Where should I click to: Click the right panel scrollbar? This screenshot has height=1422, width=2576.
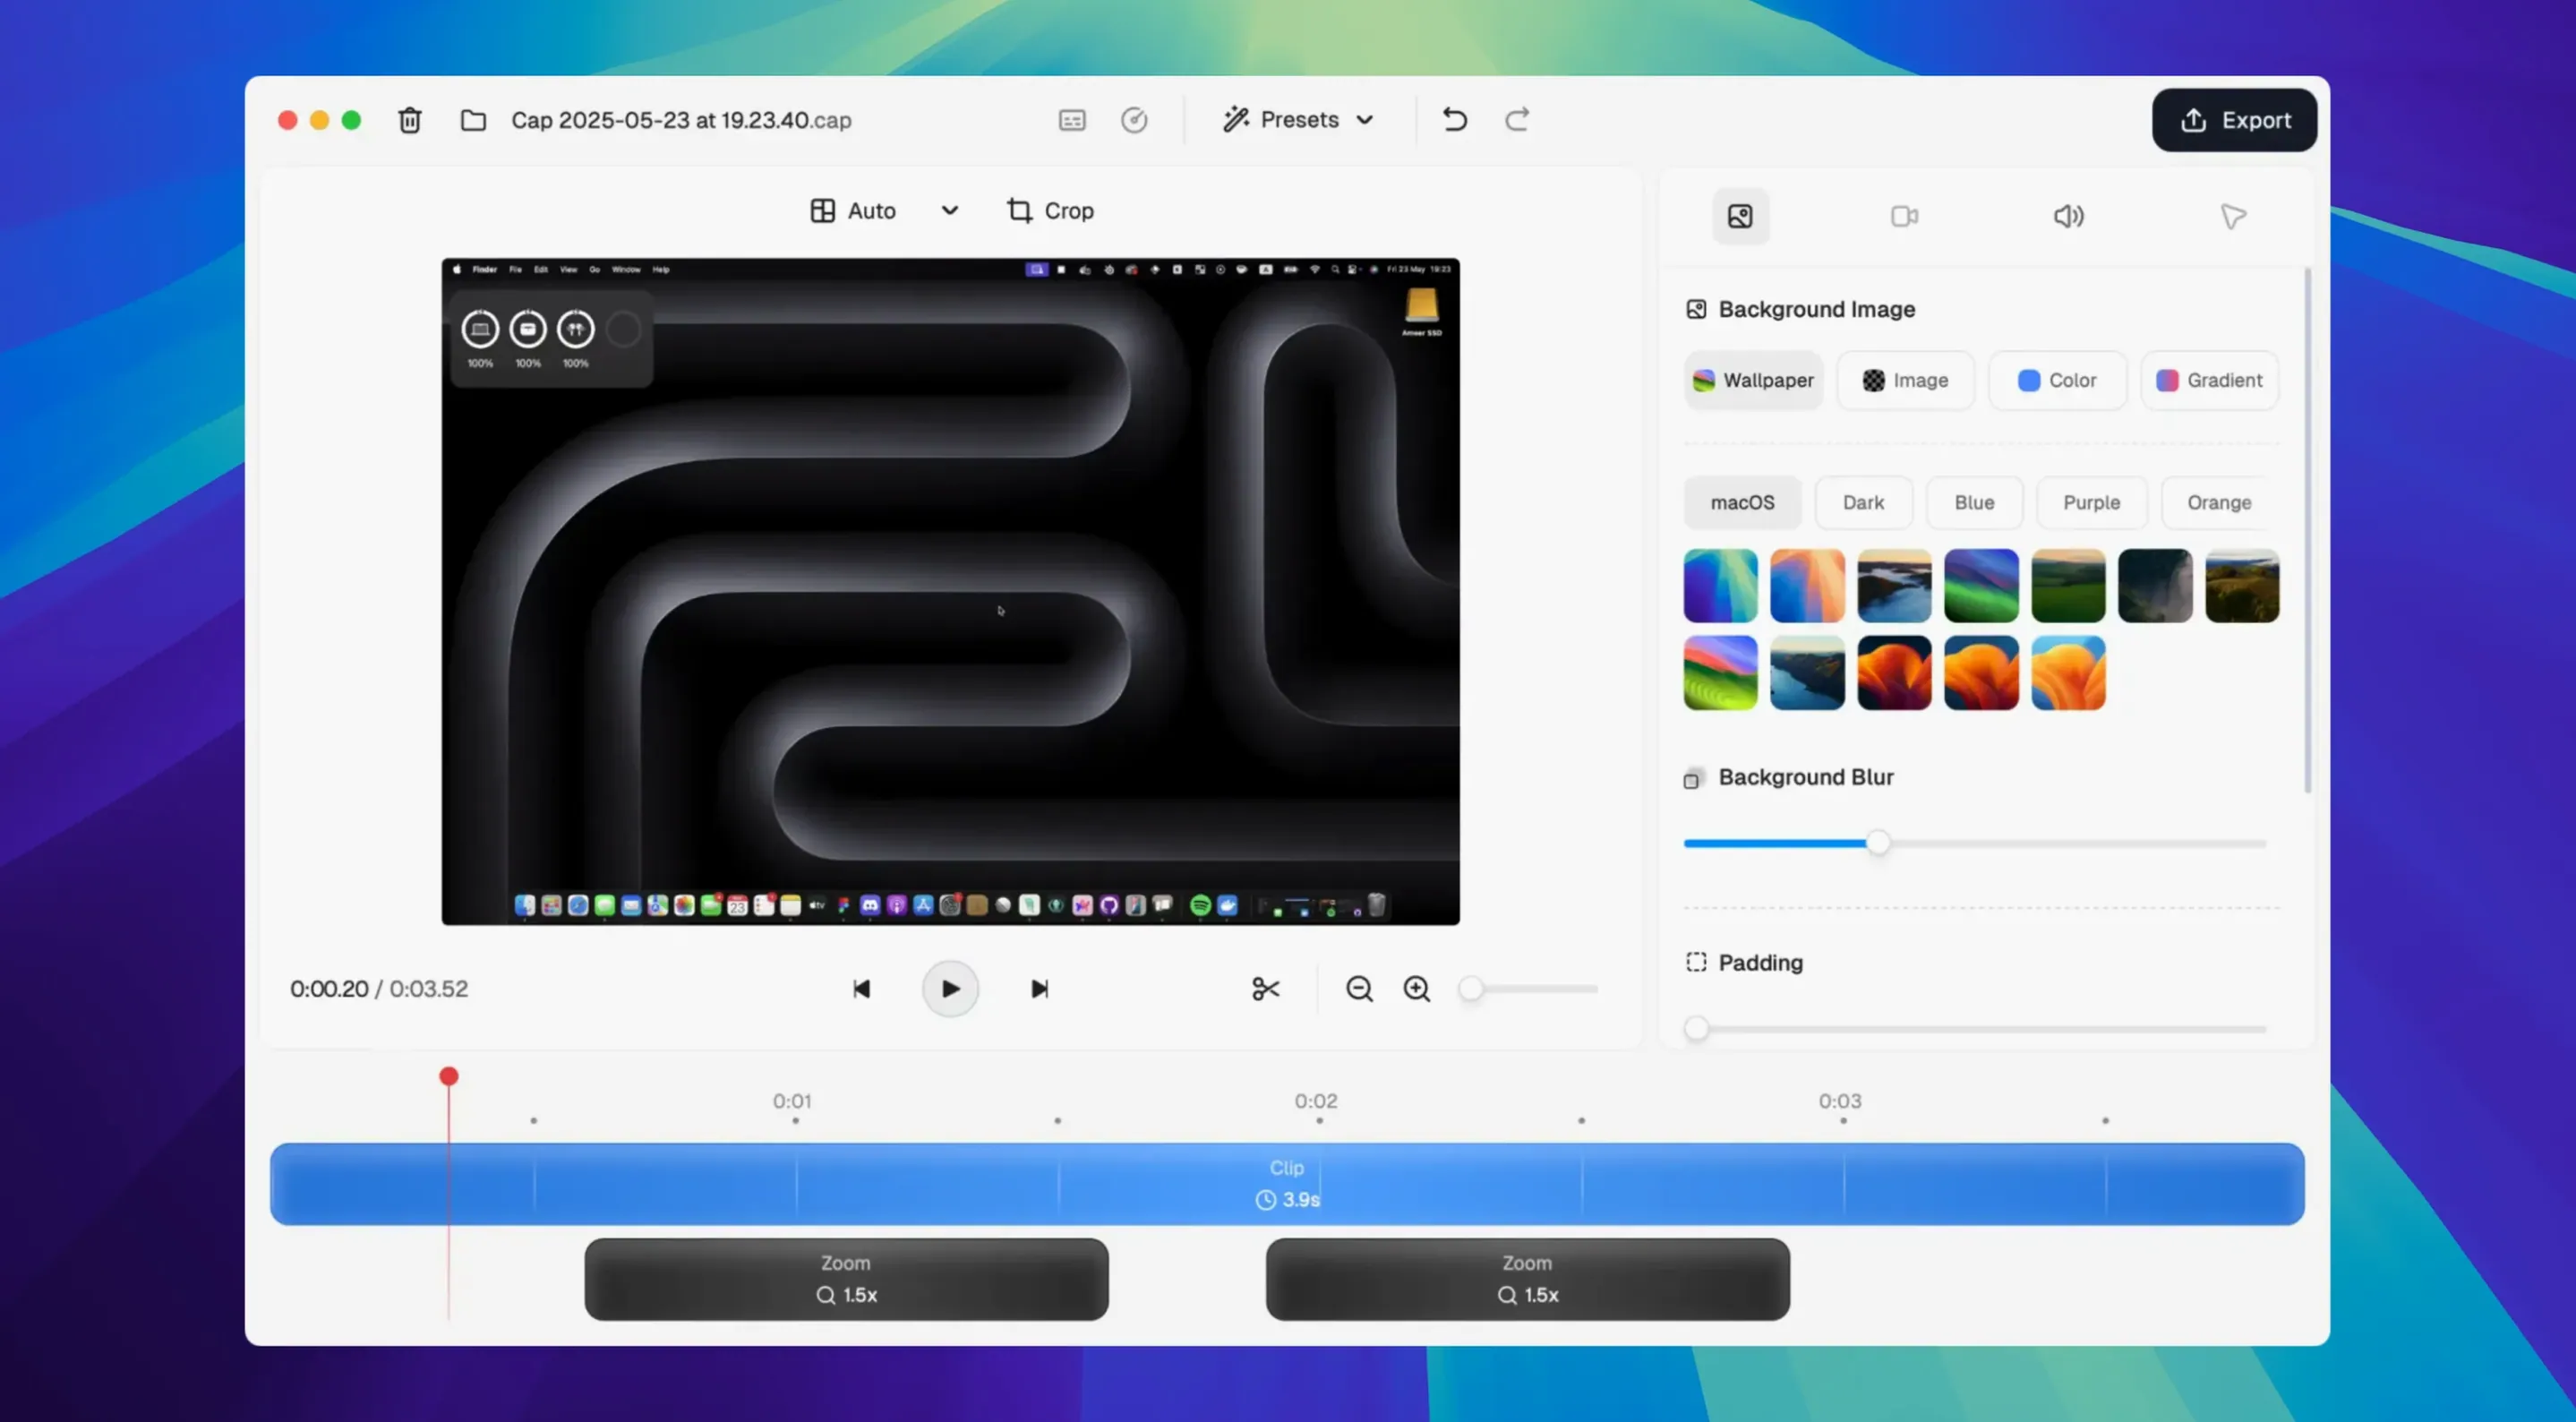(x=2307, y=530)
